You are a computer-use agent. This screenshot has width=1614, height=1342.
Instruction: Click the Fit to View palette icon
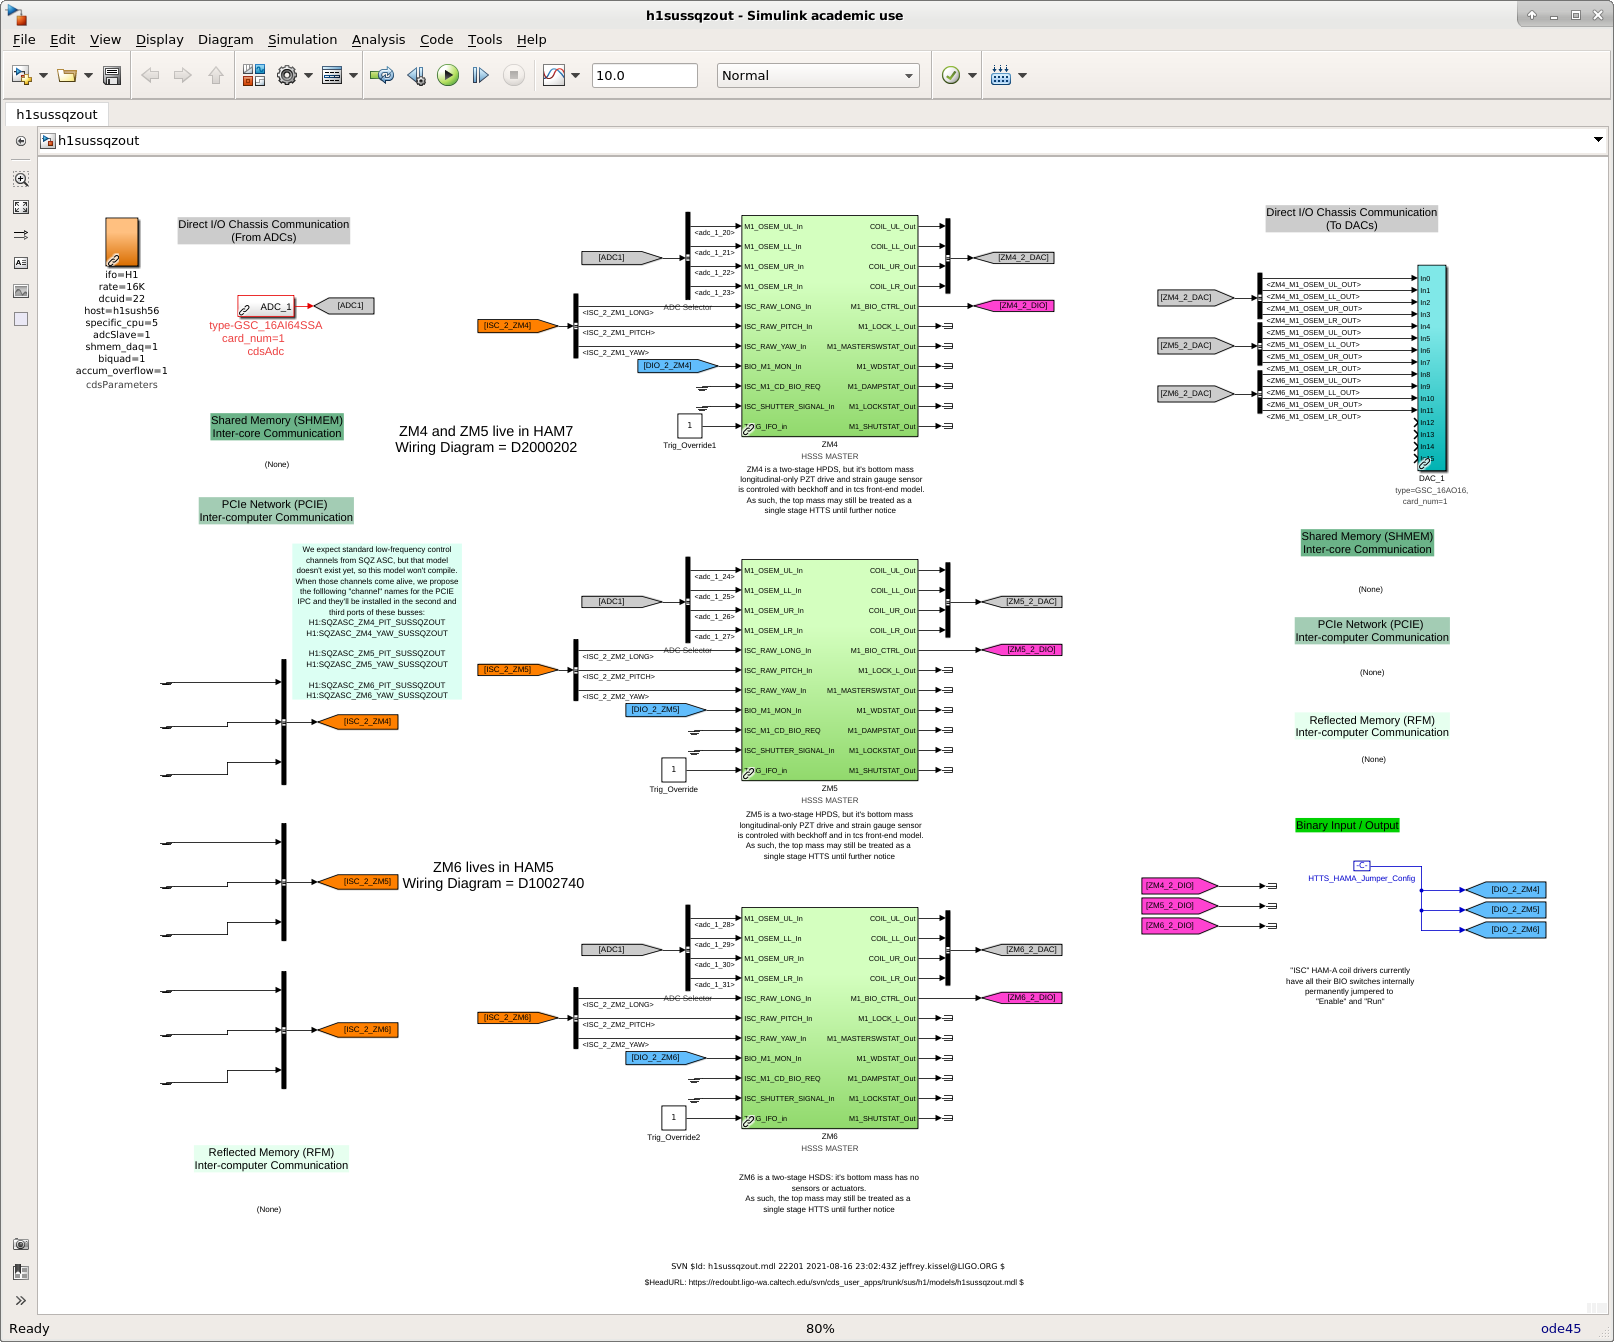click(21, 207)
